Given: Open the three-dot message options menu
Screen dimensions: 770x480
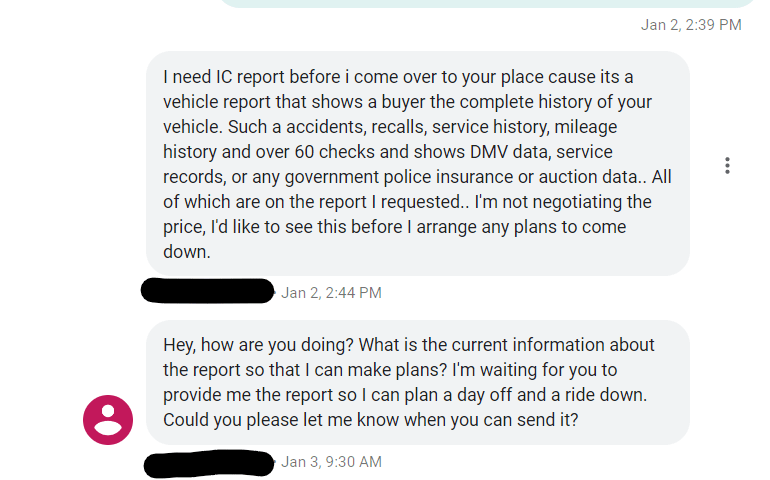Looking at the screenshot, I should pos(728,165).
